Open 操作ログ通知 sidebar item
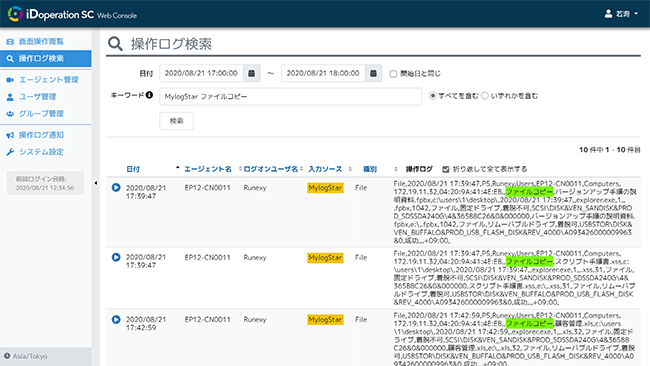 [x=41, y=135]
